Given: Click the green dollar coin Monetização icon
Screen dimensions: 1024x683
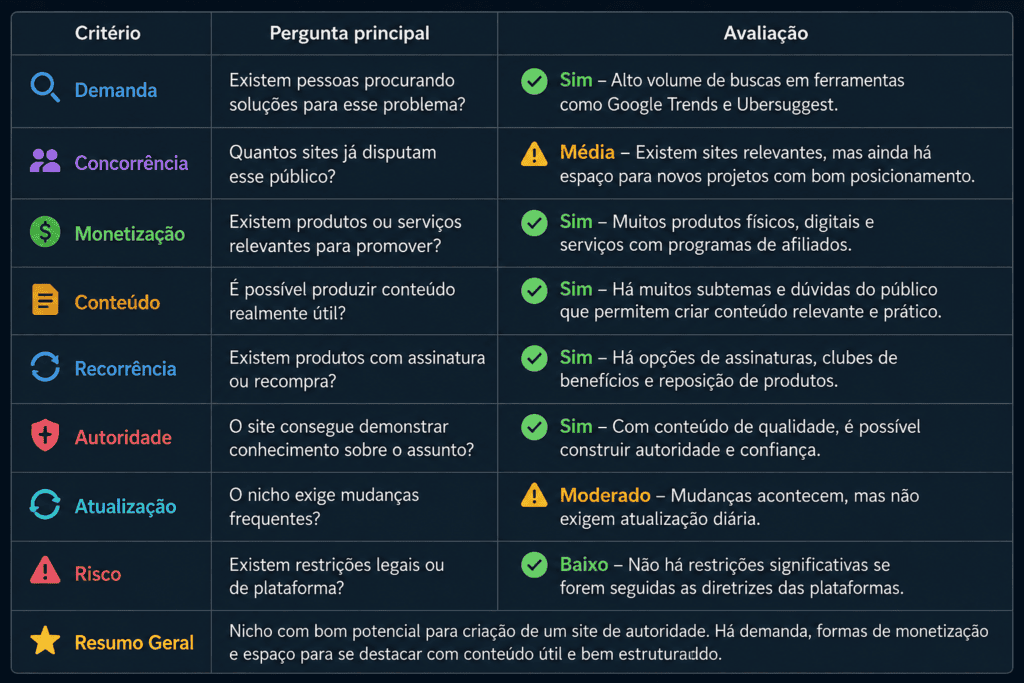Looking at the screenshot, I should pyautogui.click(x=45, y=232).
